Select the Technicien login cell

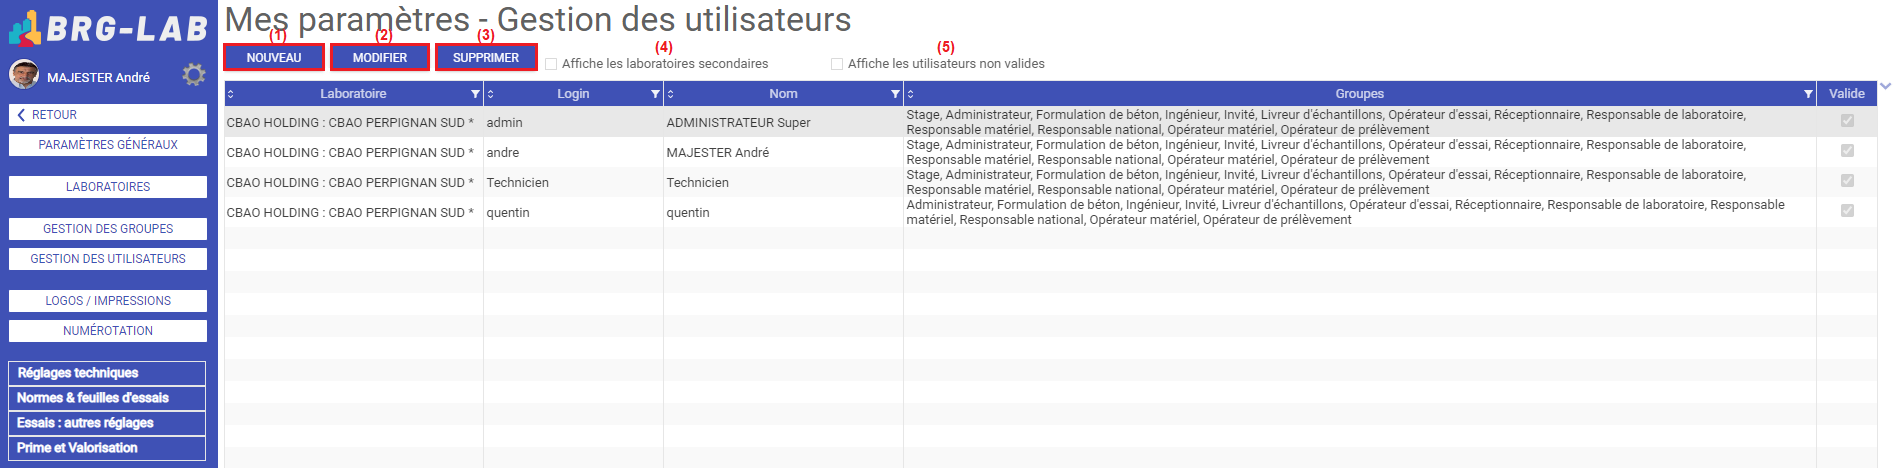[x=573, y=182]
